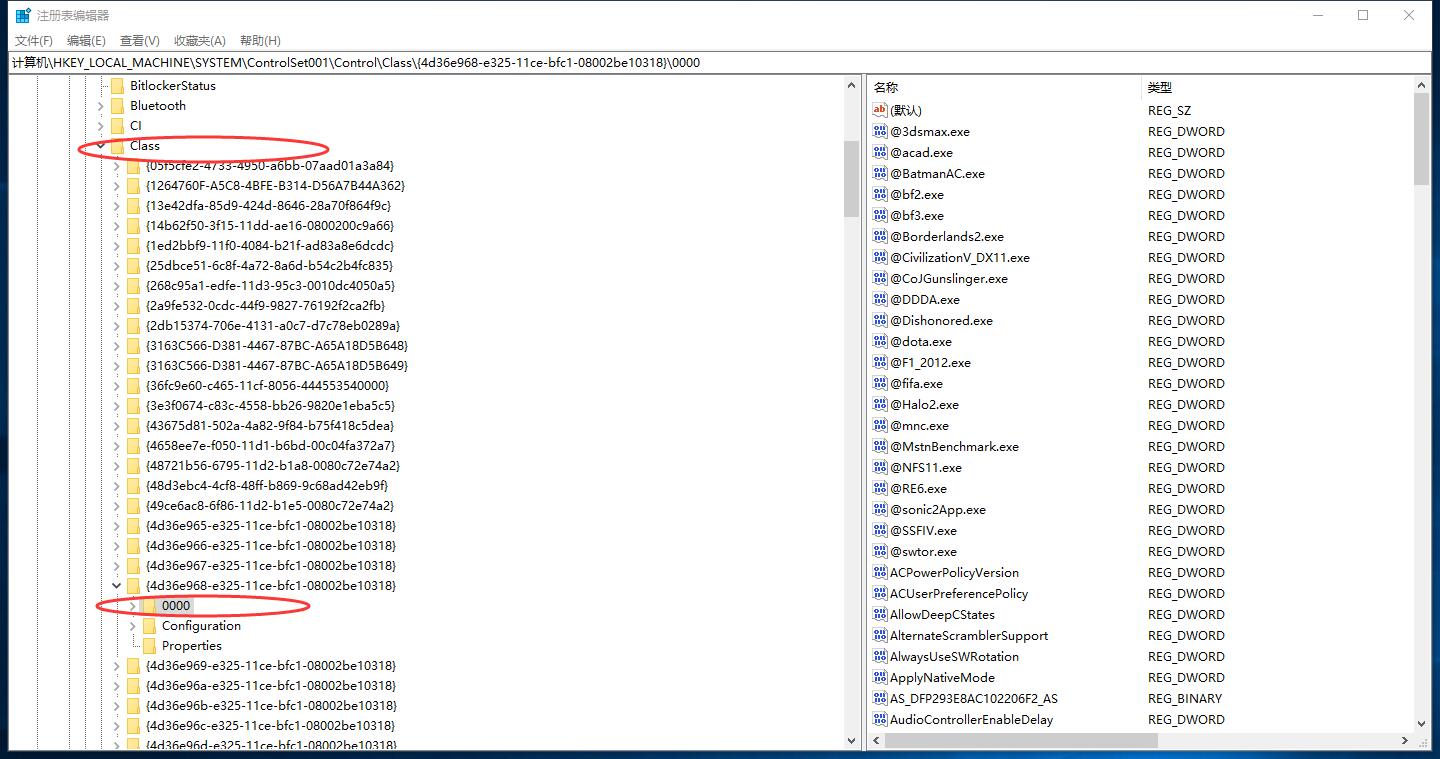Expand the Configuration subkey

coord(132,626)
